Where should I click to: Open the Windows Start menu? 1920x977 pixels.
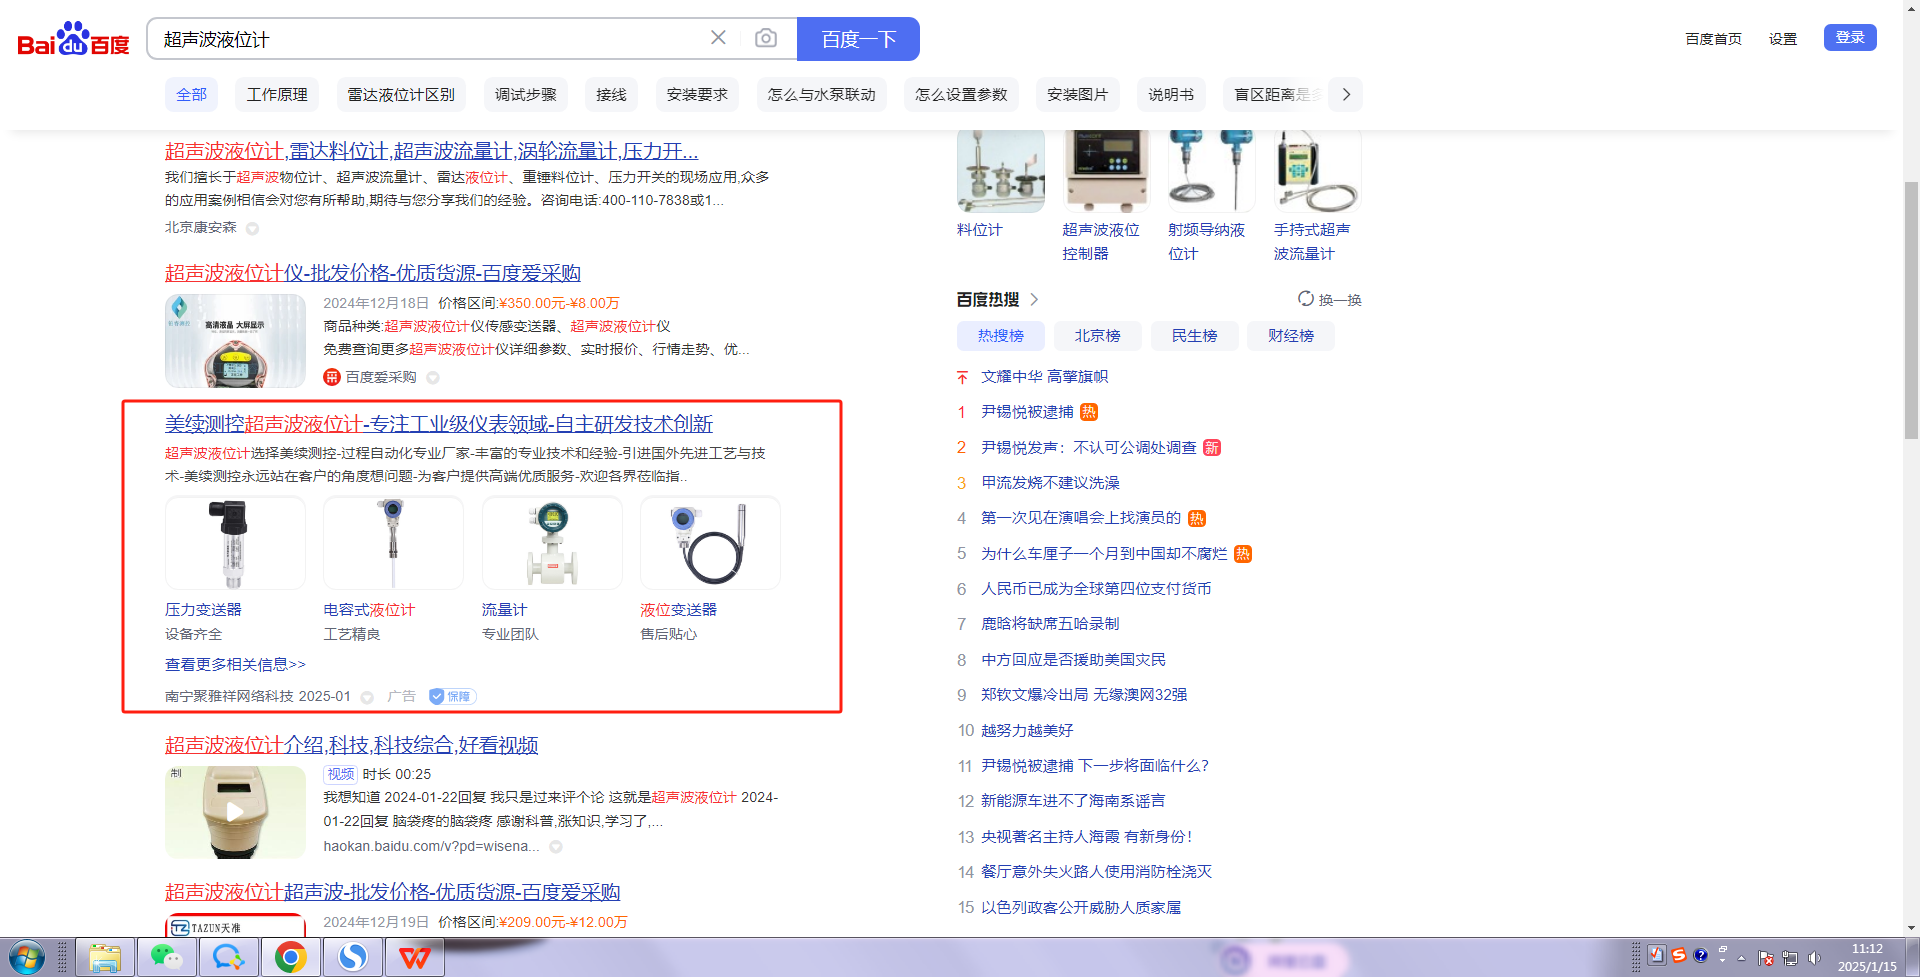27,958
